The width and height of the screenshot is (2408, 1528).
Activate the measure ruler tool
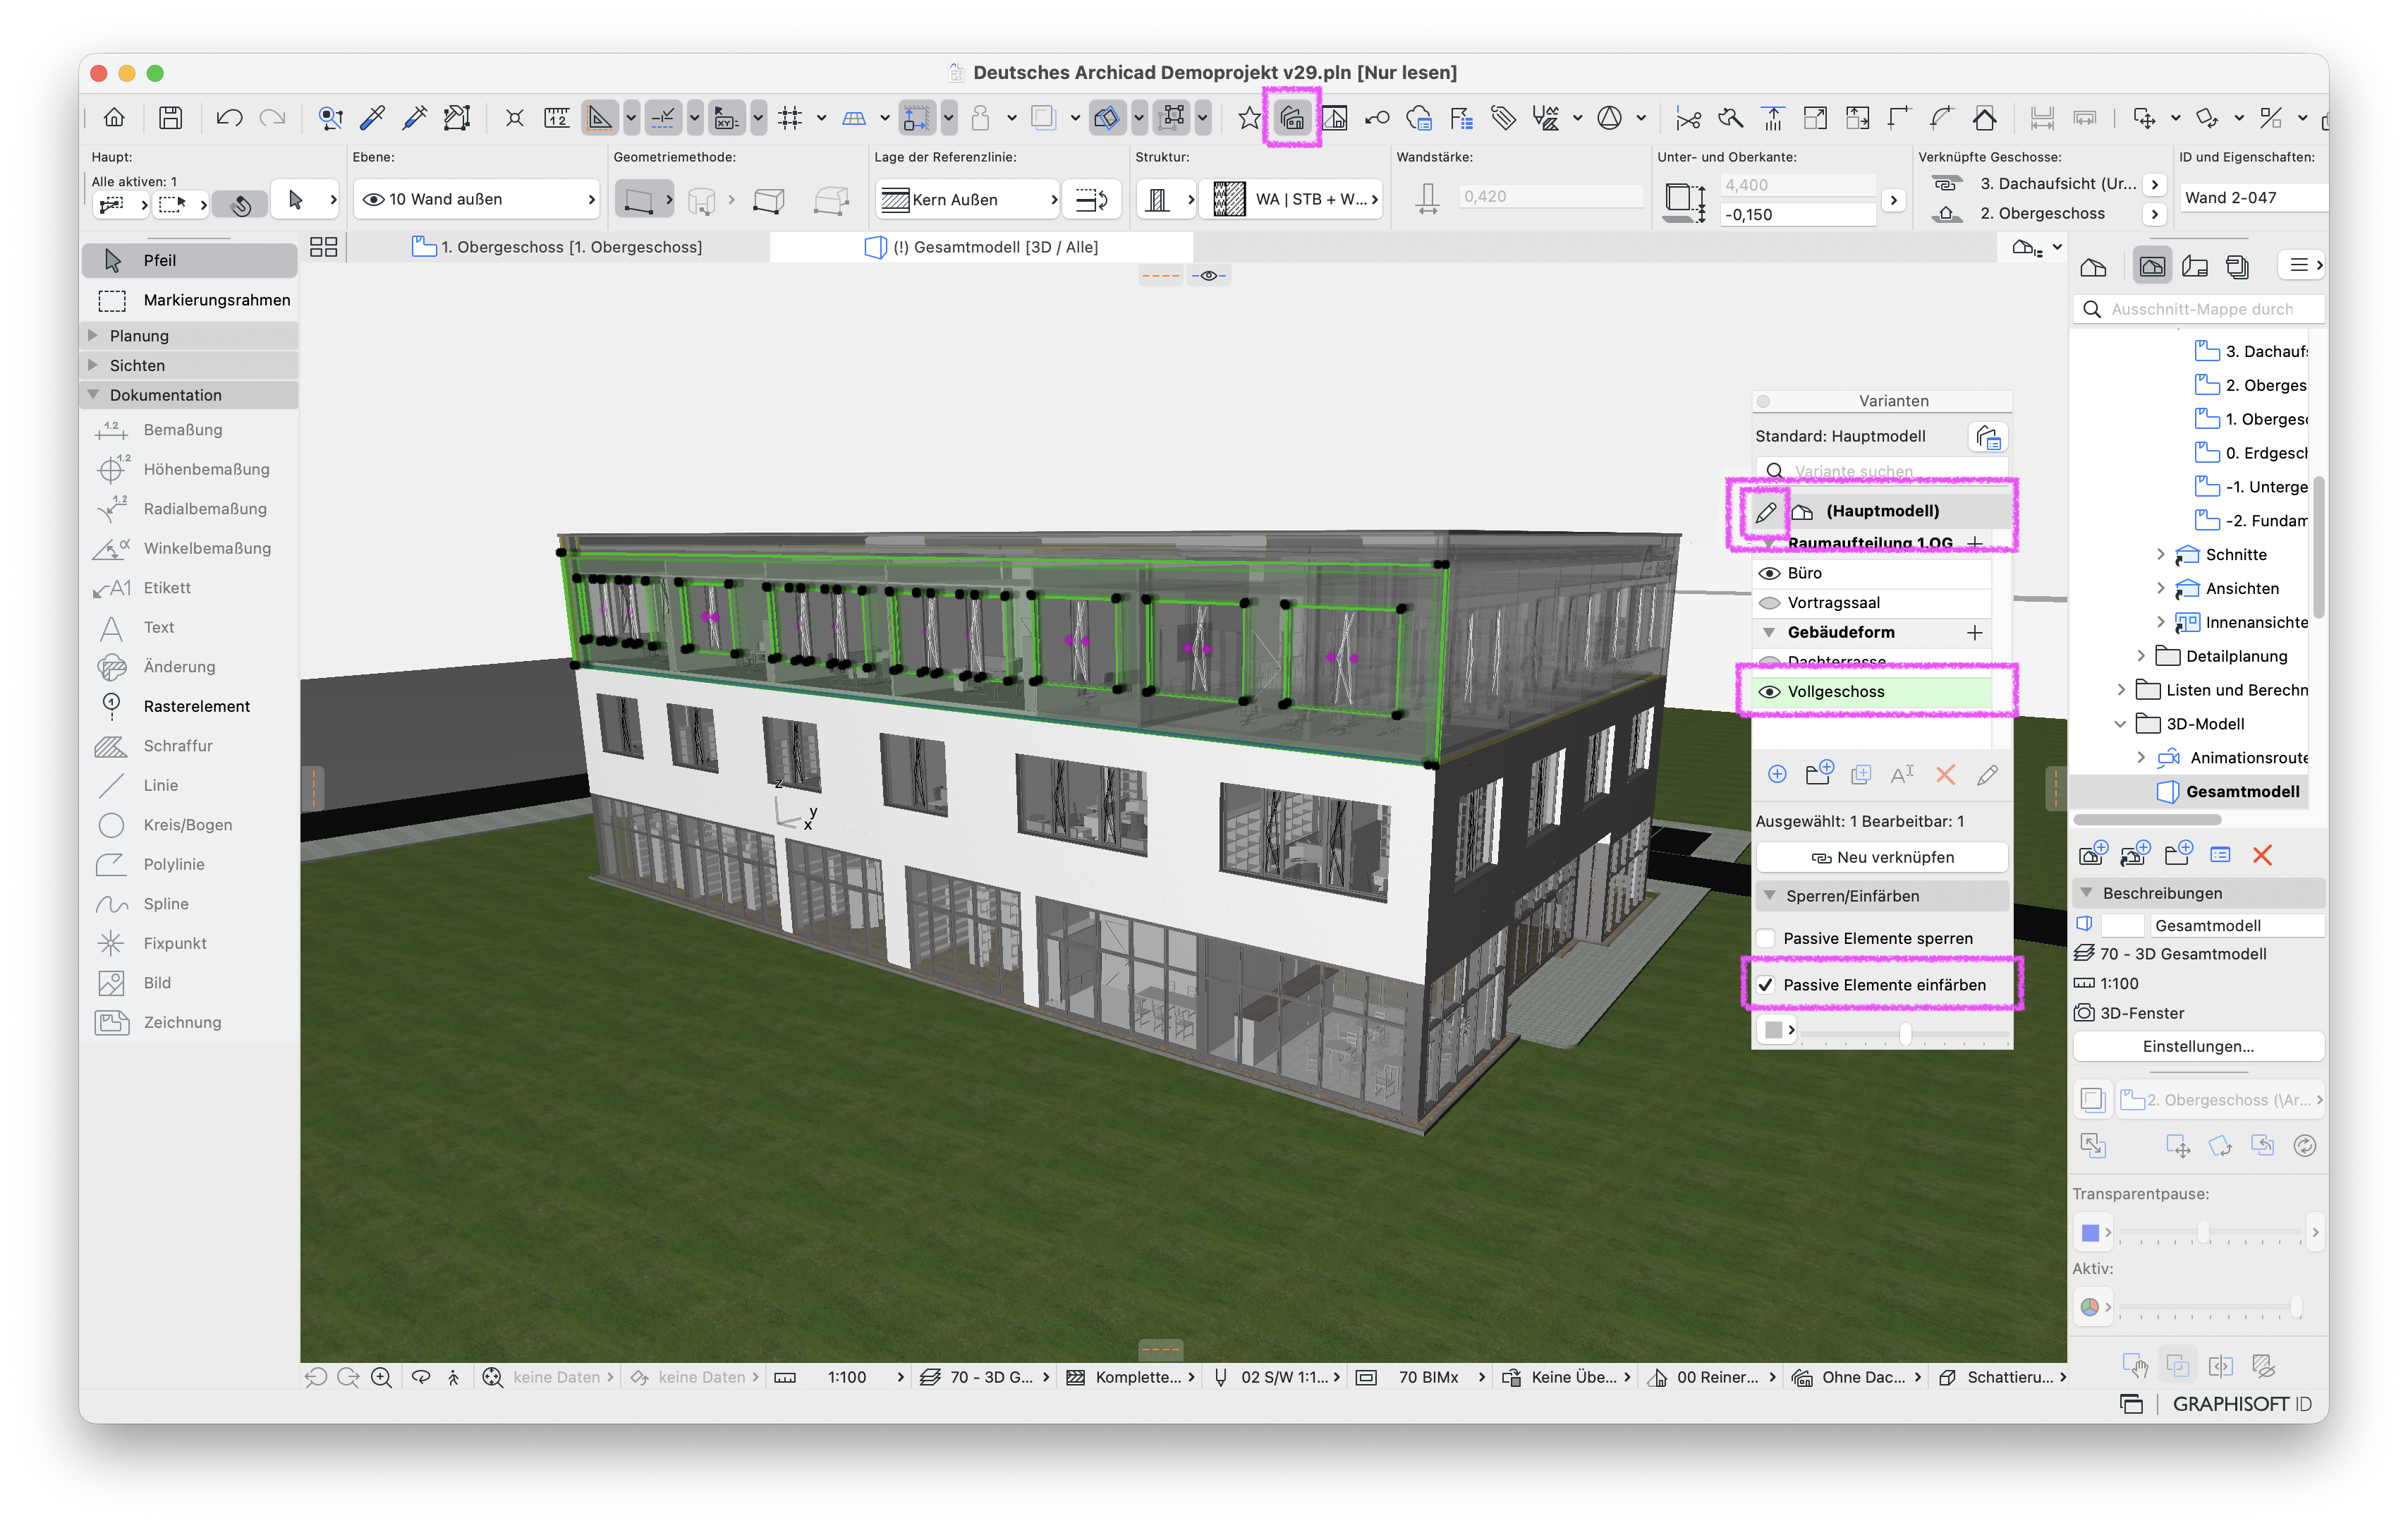coord(557,118)
